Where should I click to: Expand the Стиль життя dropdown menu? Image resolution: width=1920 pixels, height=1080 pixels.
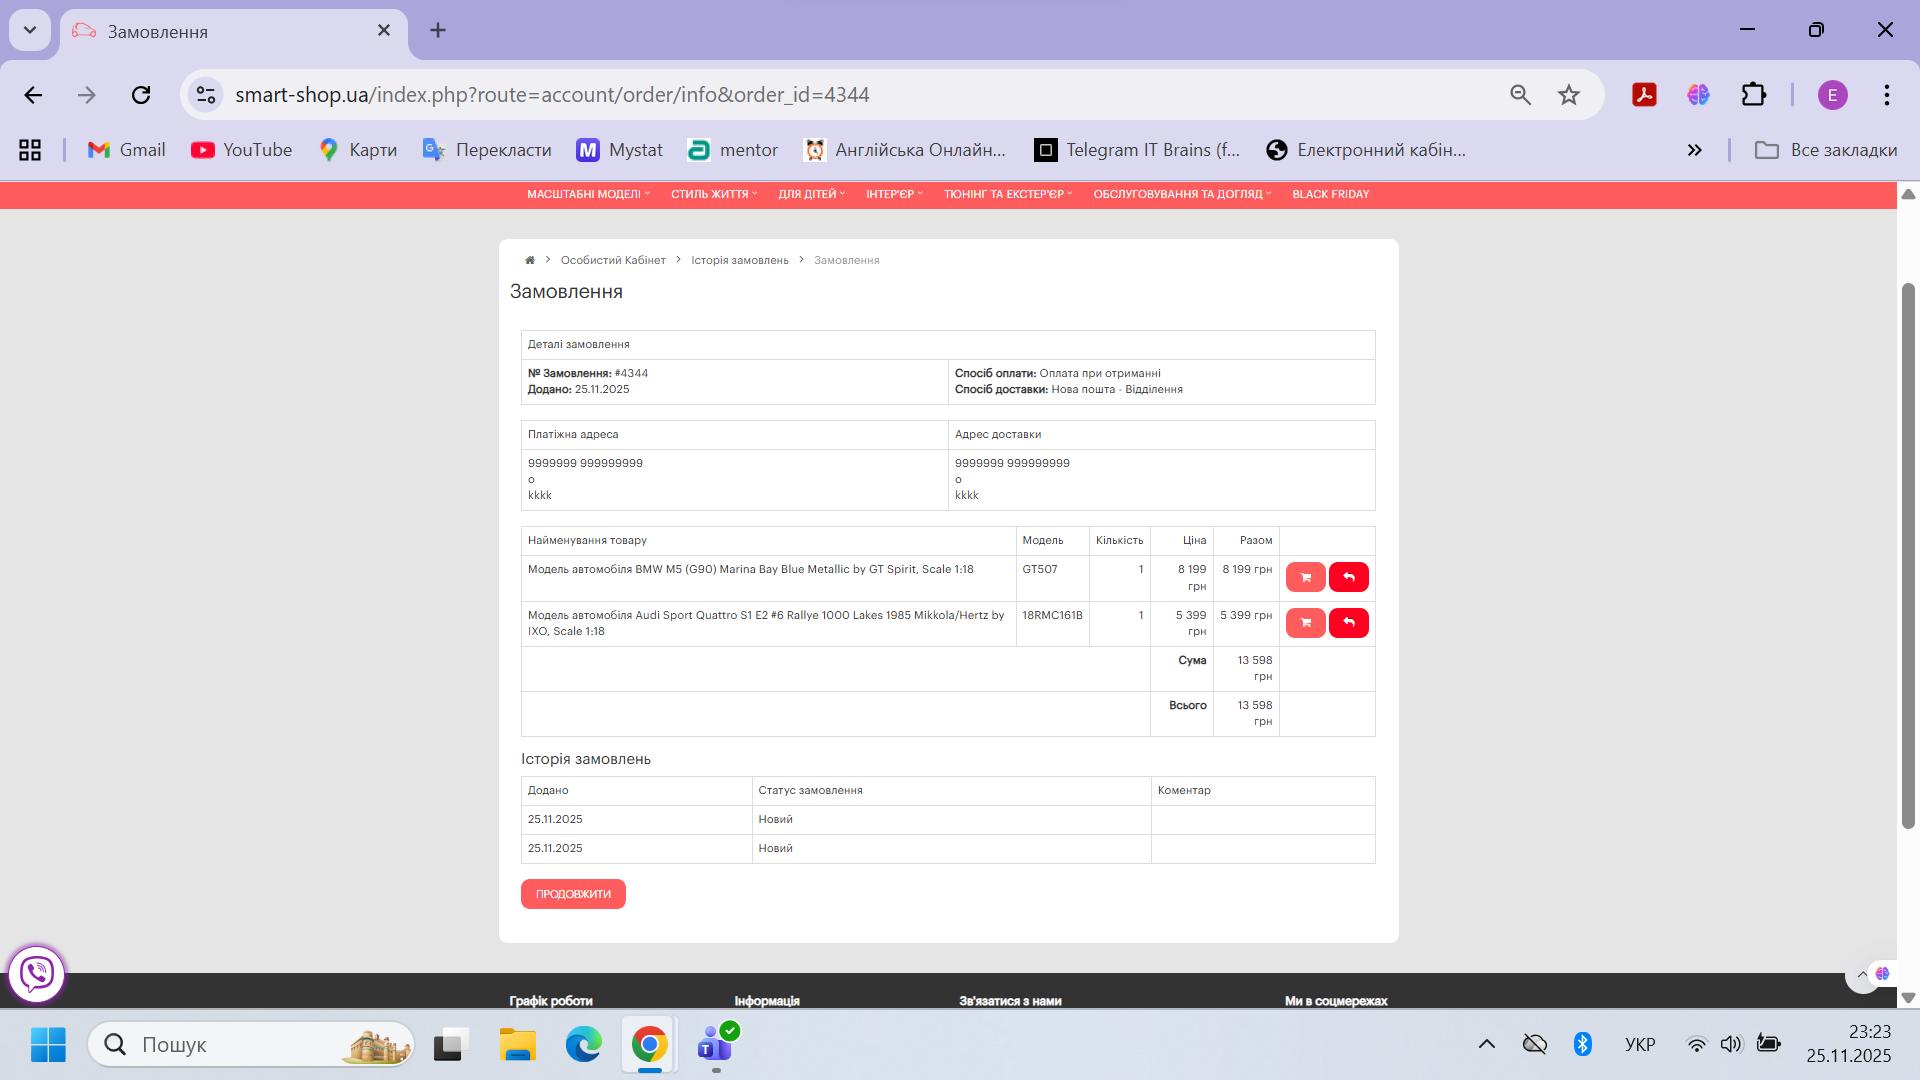coord(713,194)
